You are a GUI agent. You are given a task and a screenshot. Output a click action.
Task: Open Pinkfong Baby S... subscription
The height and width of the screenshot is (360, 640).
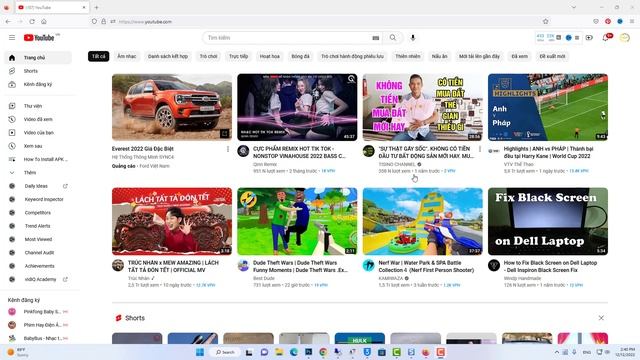pos(38,311)
